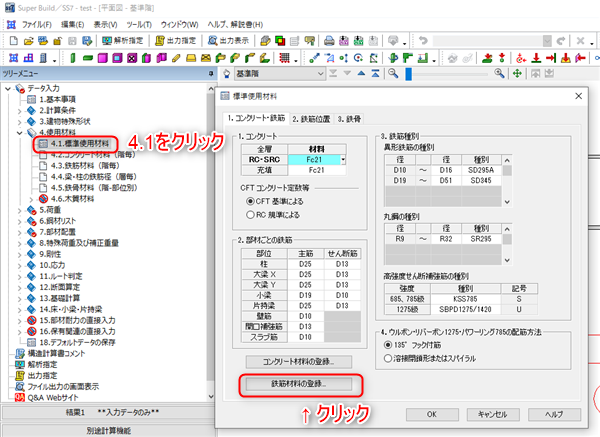
Task: Select the RC 規準による radio button
Action: (x=249, y=213)
